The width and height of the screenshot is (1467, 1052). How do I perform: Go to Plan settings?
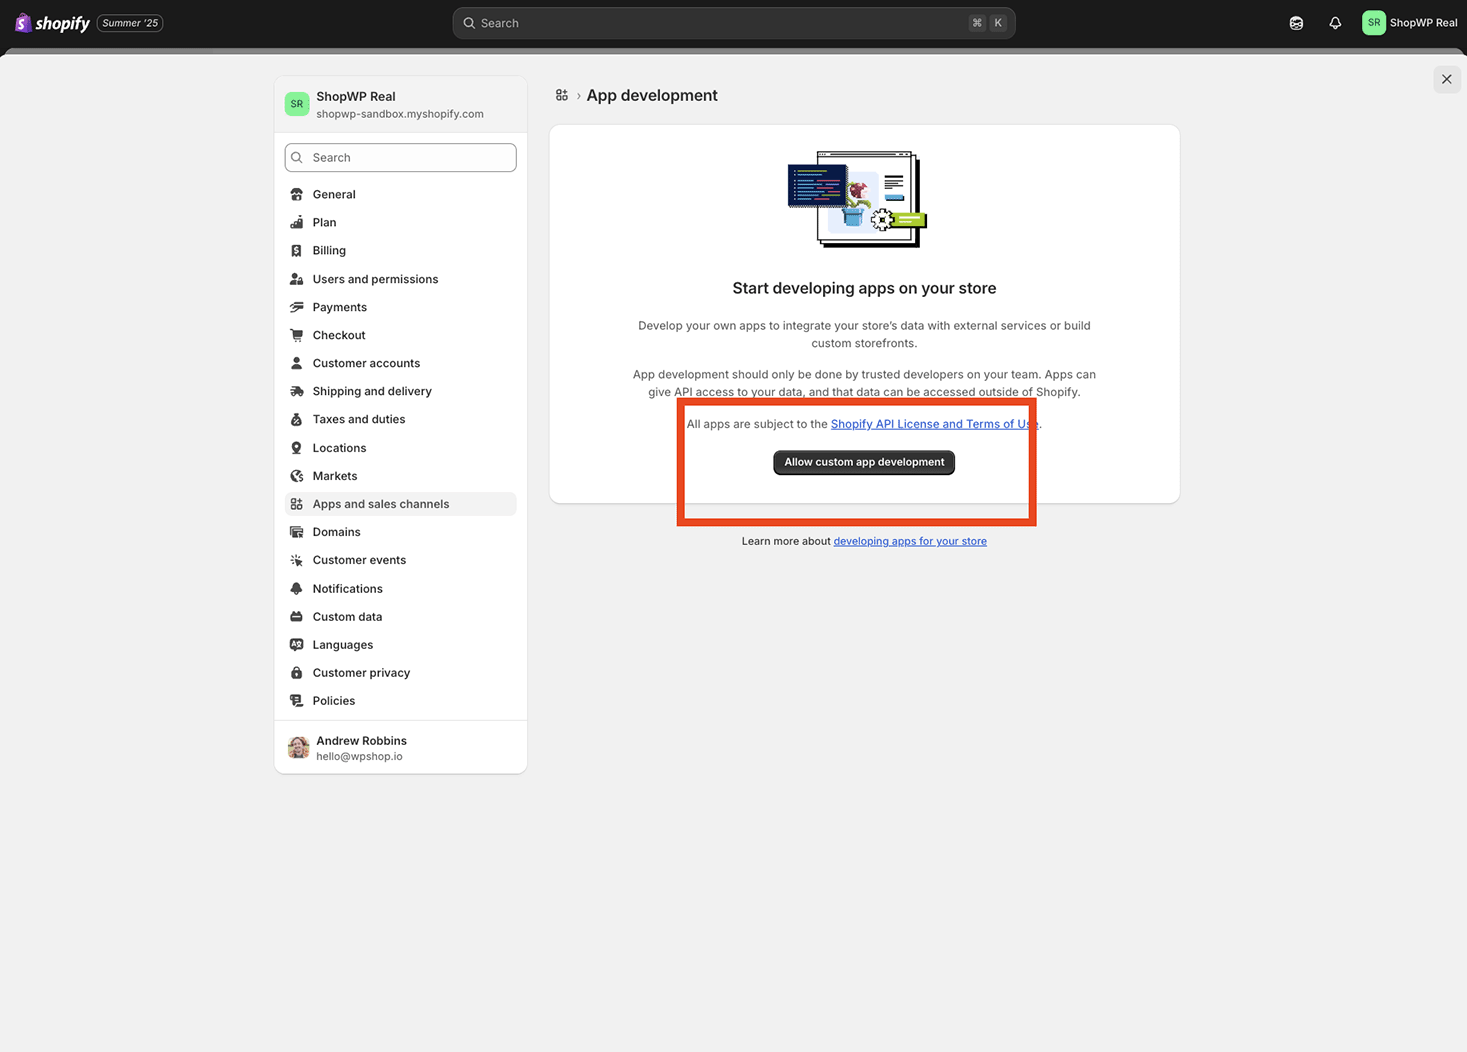(x=400, y=222)
